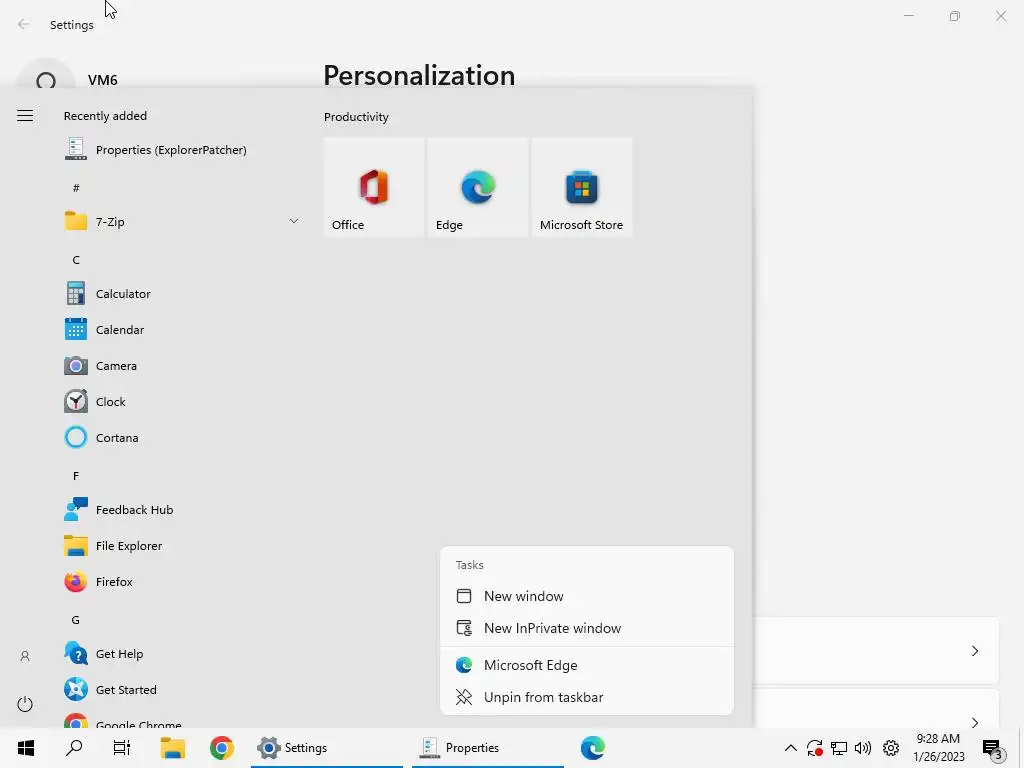Viewport: 1024px width, 768px height.
Task: Open File Explorer on the taskbar
Action: [x=173, y=748]
